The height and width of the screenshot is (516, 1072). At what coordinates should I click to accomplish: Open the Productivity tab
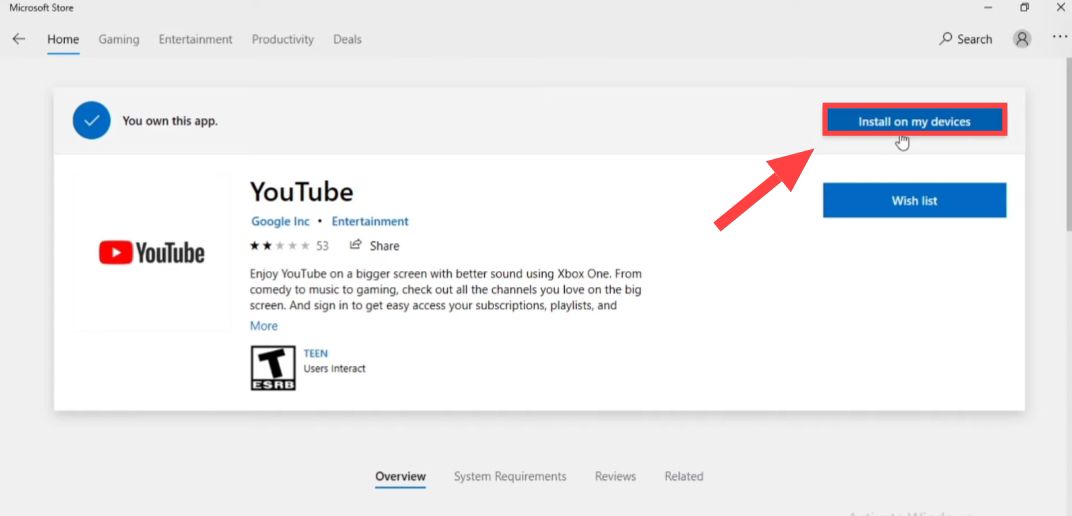pos(282,40)
